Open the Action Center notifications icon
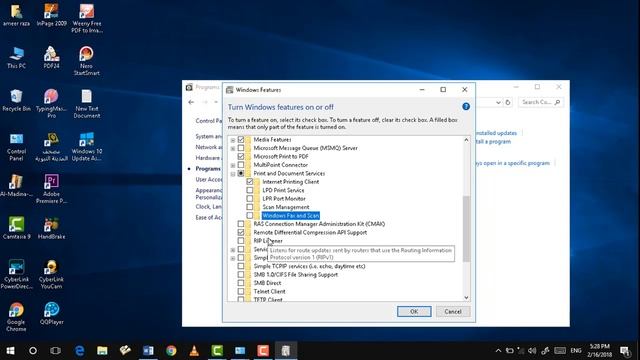The height and width of the screenshot is (360, 640). (625, 351)
